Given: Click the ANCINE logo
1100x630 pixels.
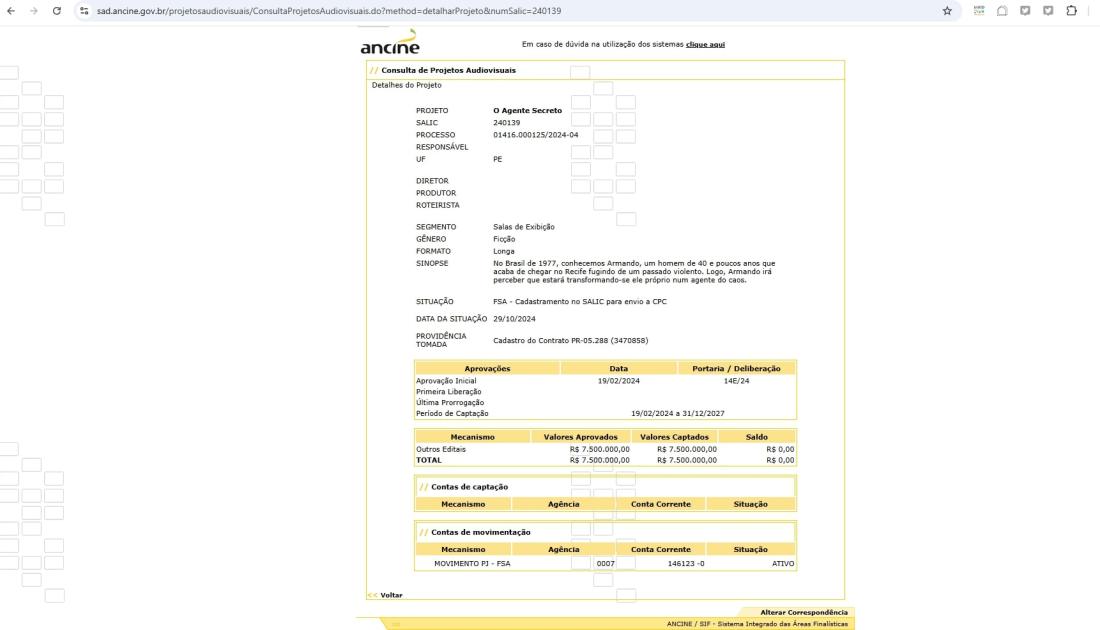Looking at the screenshot, I should pos(389,44).
